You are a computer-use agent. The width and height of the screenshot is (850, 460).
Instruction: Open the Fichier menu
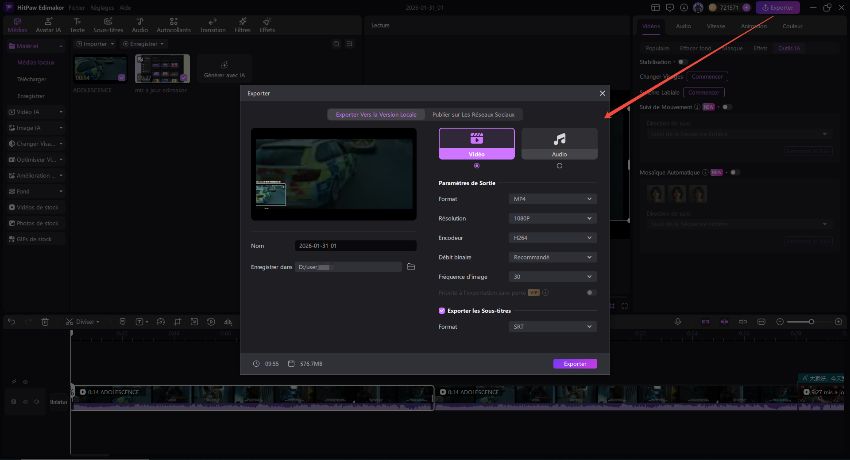tap(76, 8)
